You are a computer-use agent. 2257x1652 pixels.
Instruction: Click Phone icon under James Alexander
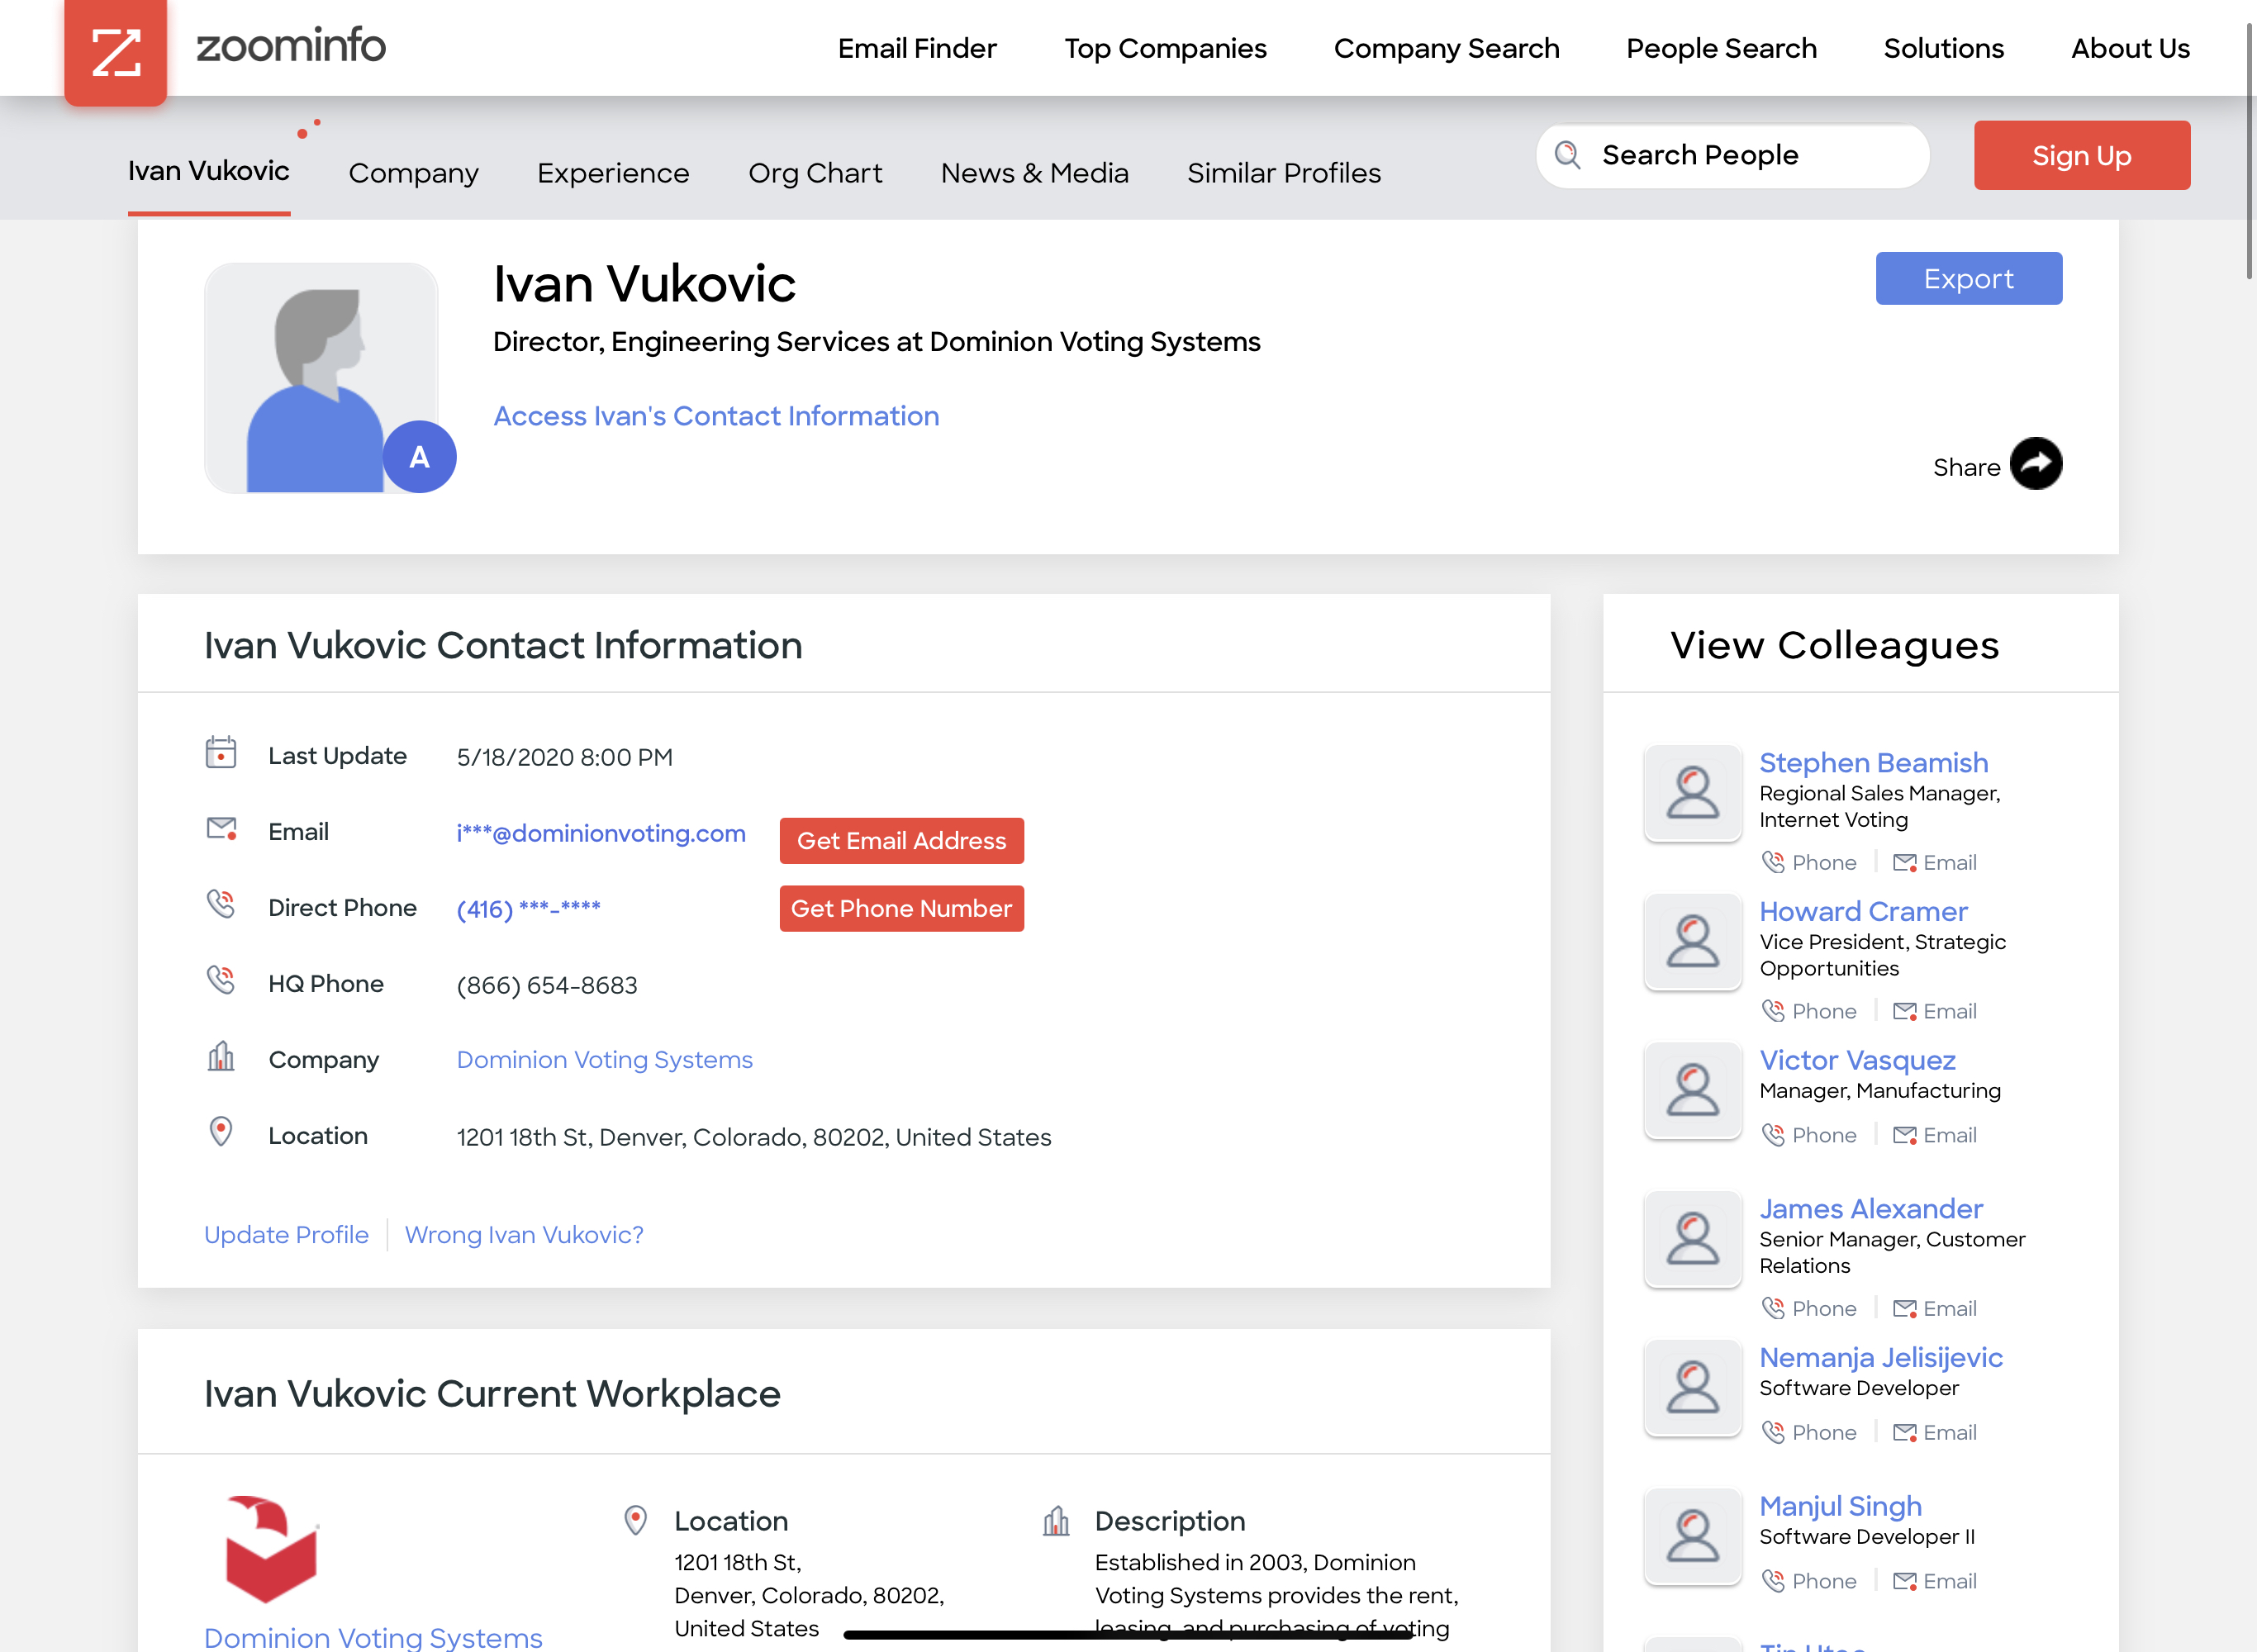tap(1773, 1308)
